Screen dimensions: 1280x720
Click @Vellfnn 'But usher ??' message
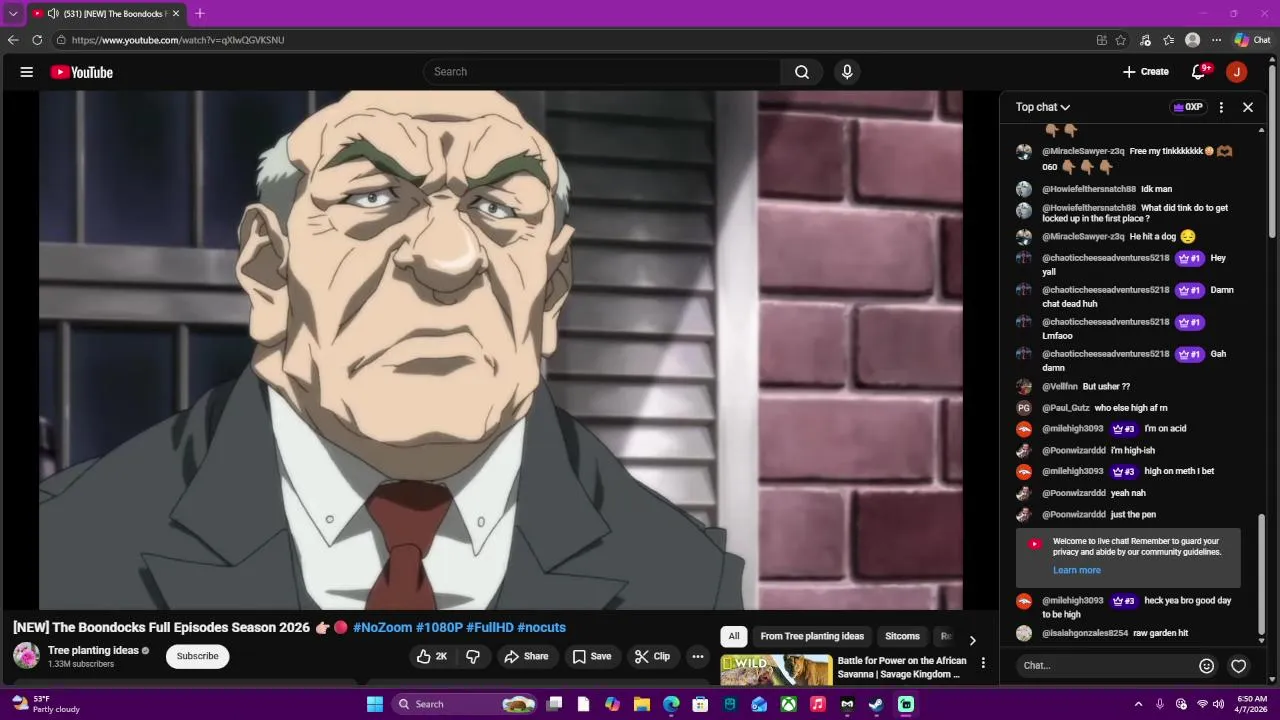click(1086, 387)
